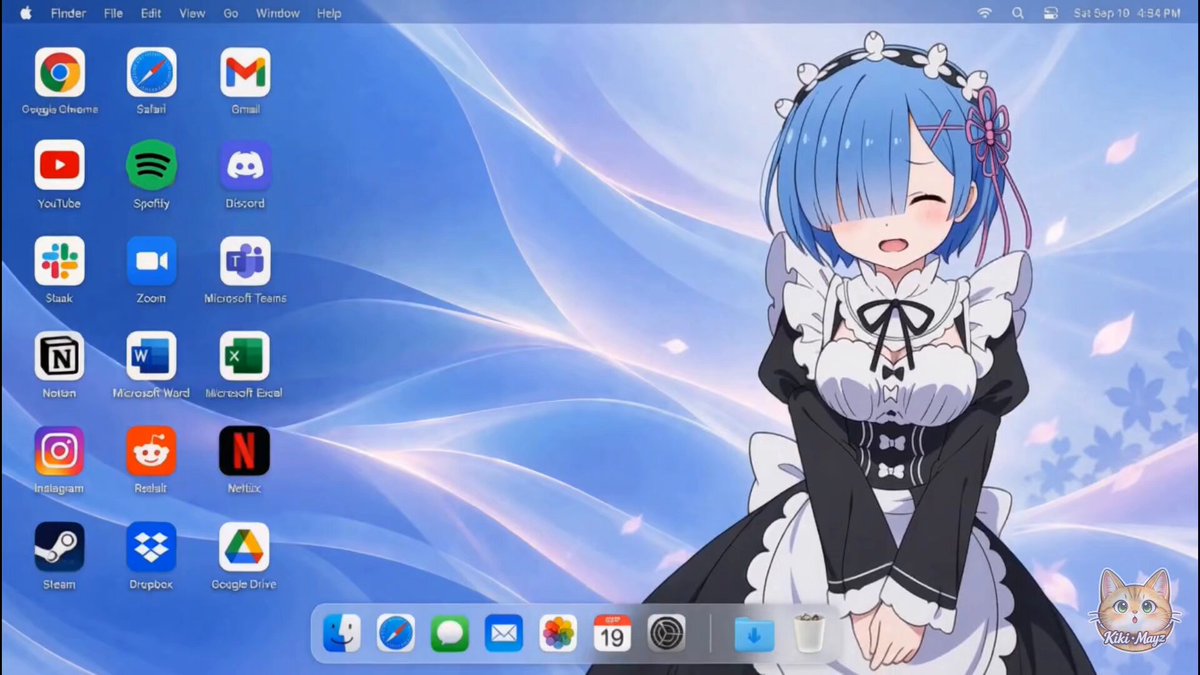The height and width of the screenshot is (675, 1200).
Task: Select the Slack desktop icon
Action: click(59, 261)
